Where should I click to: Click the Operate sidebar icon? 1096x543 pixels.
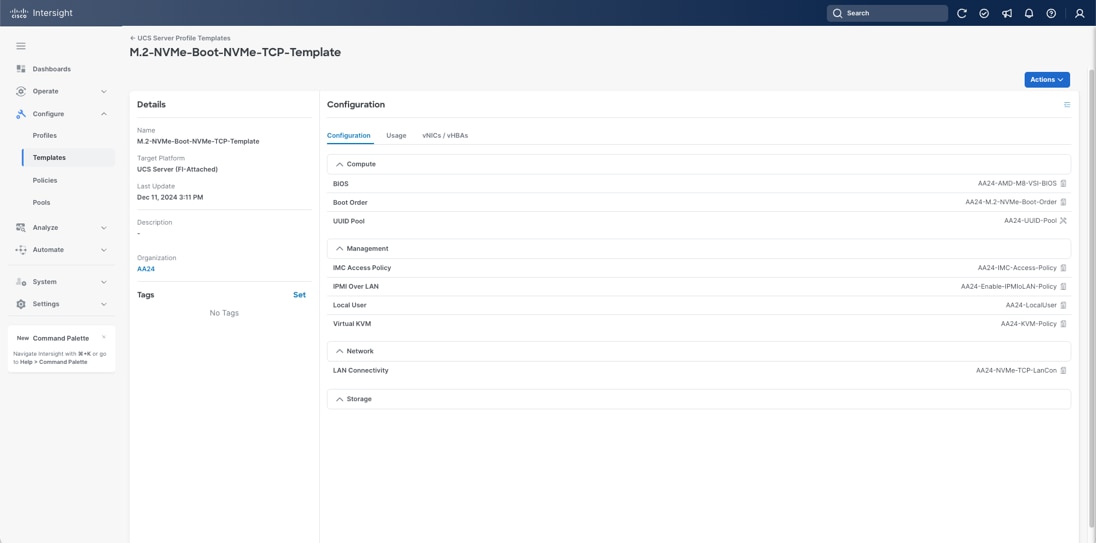(21, 92)
